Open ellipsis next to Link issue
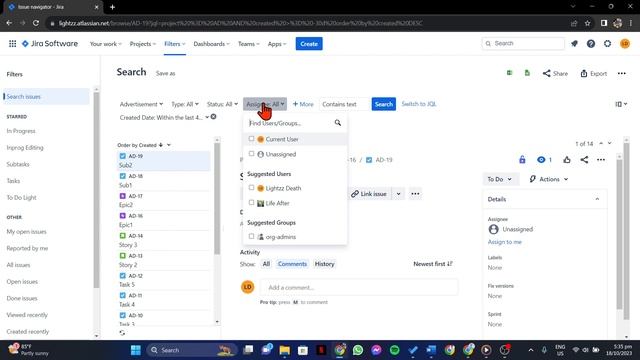This screenshot has width=640, height=360. click(415, 194)
